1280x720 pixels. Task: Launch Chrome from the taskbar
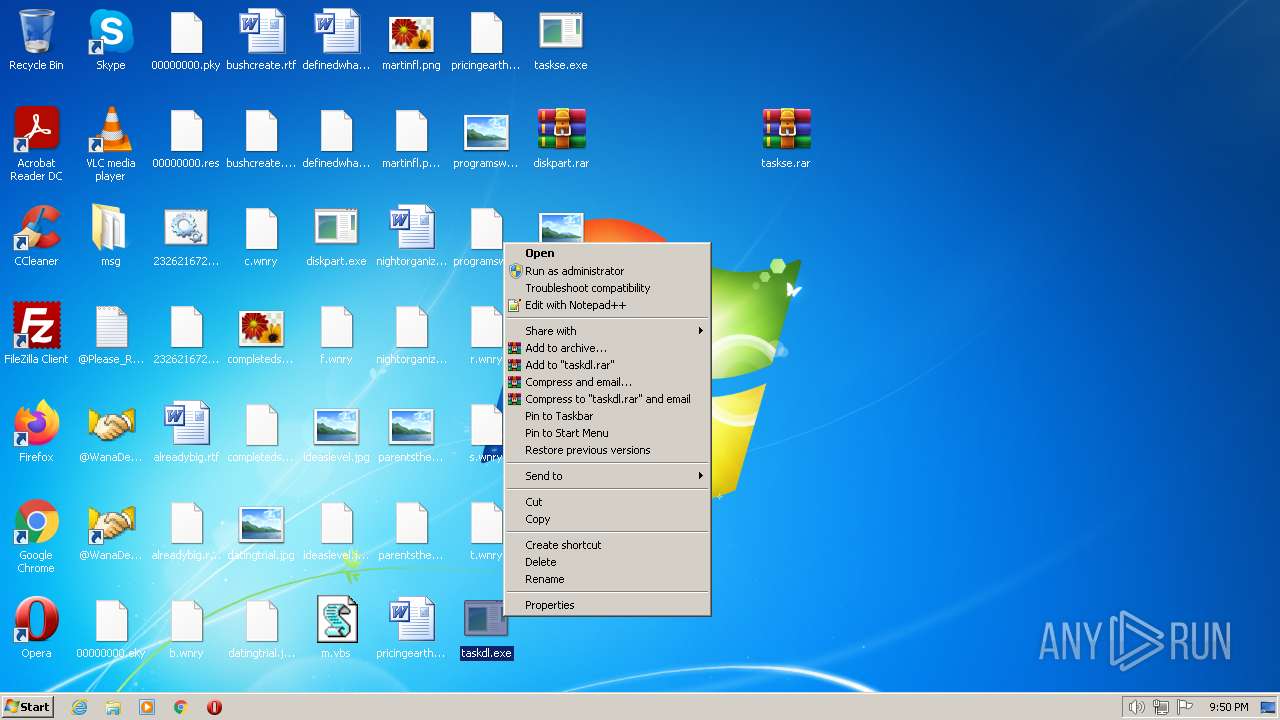(x=181, y=707)
